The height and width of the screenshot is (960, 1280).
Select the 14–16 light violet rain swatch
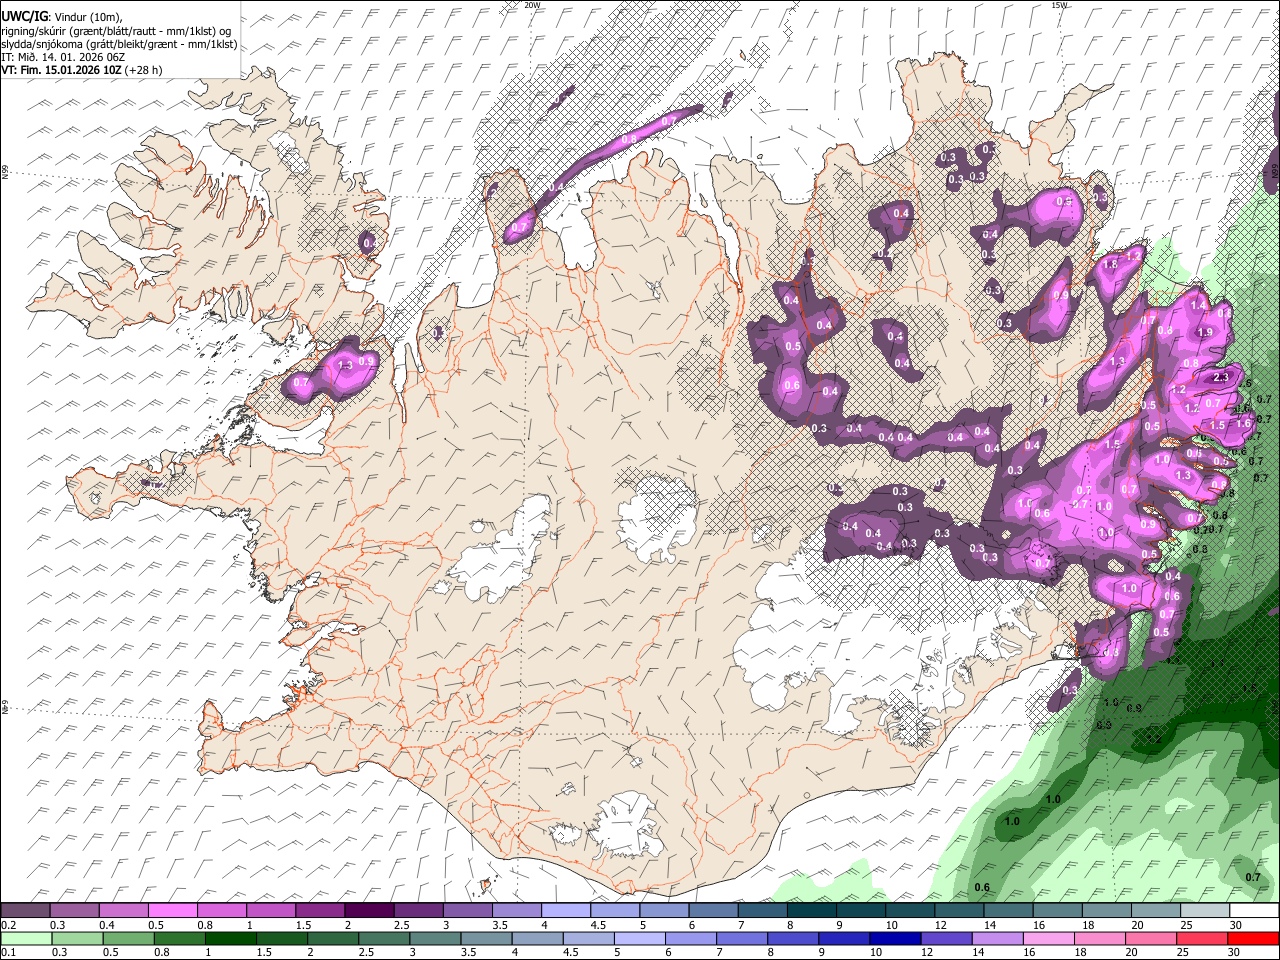click(997, 939)
